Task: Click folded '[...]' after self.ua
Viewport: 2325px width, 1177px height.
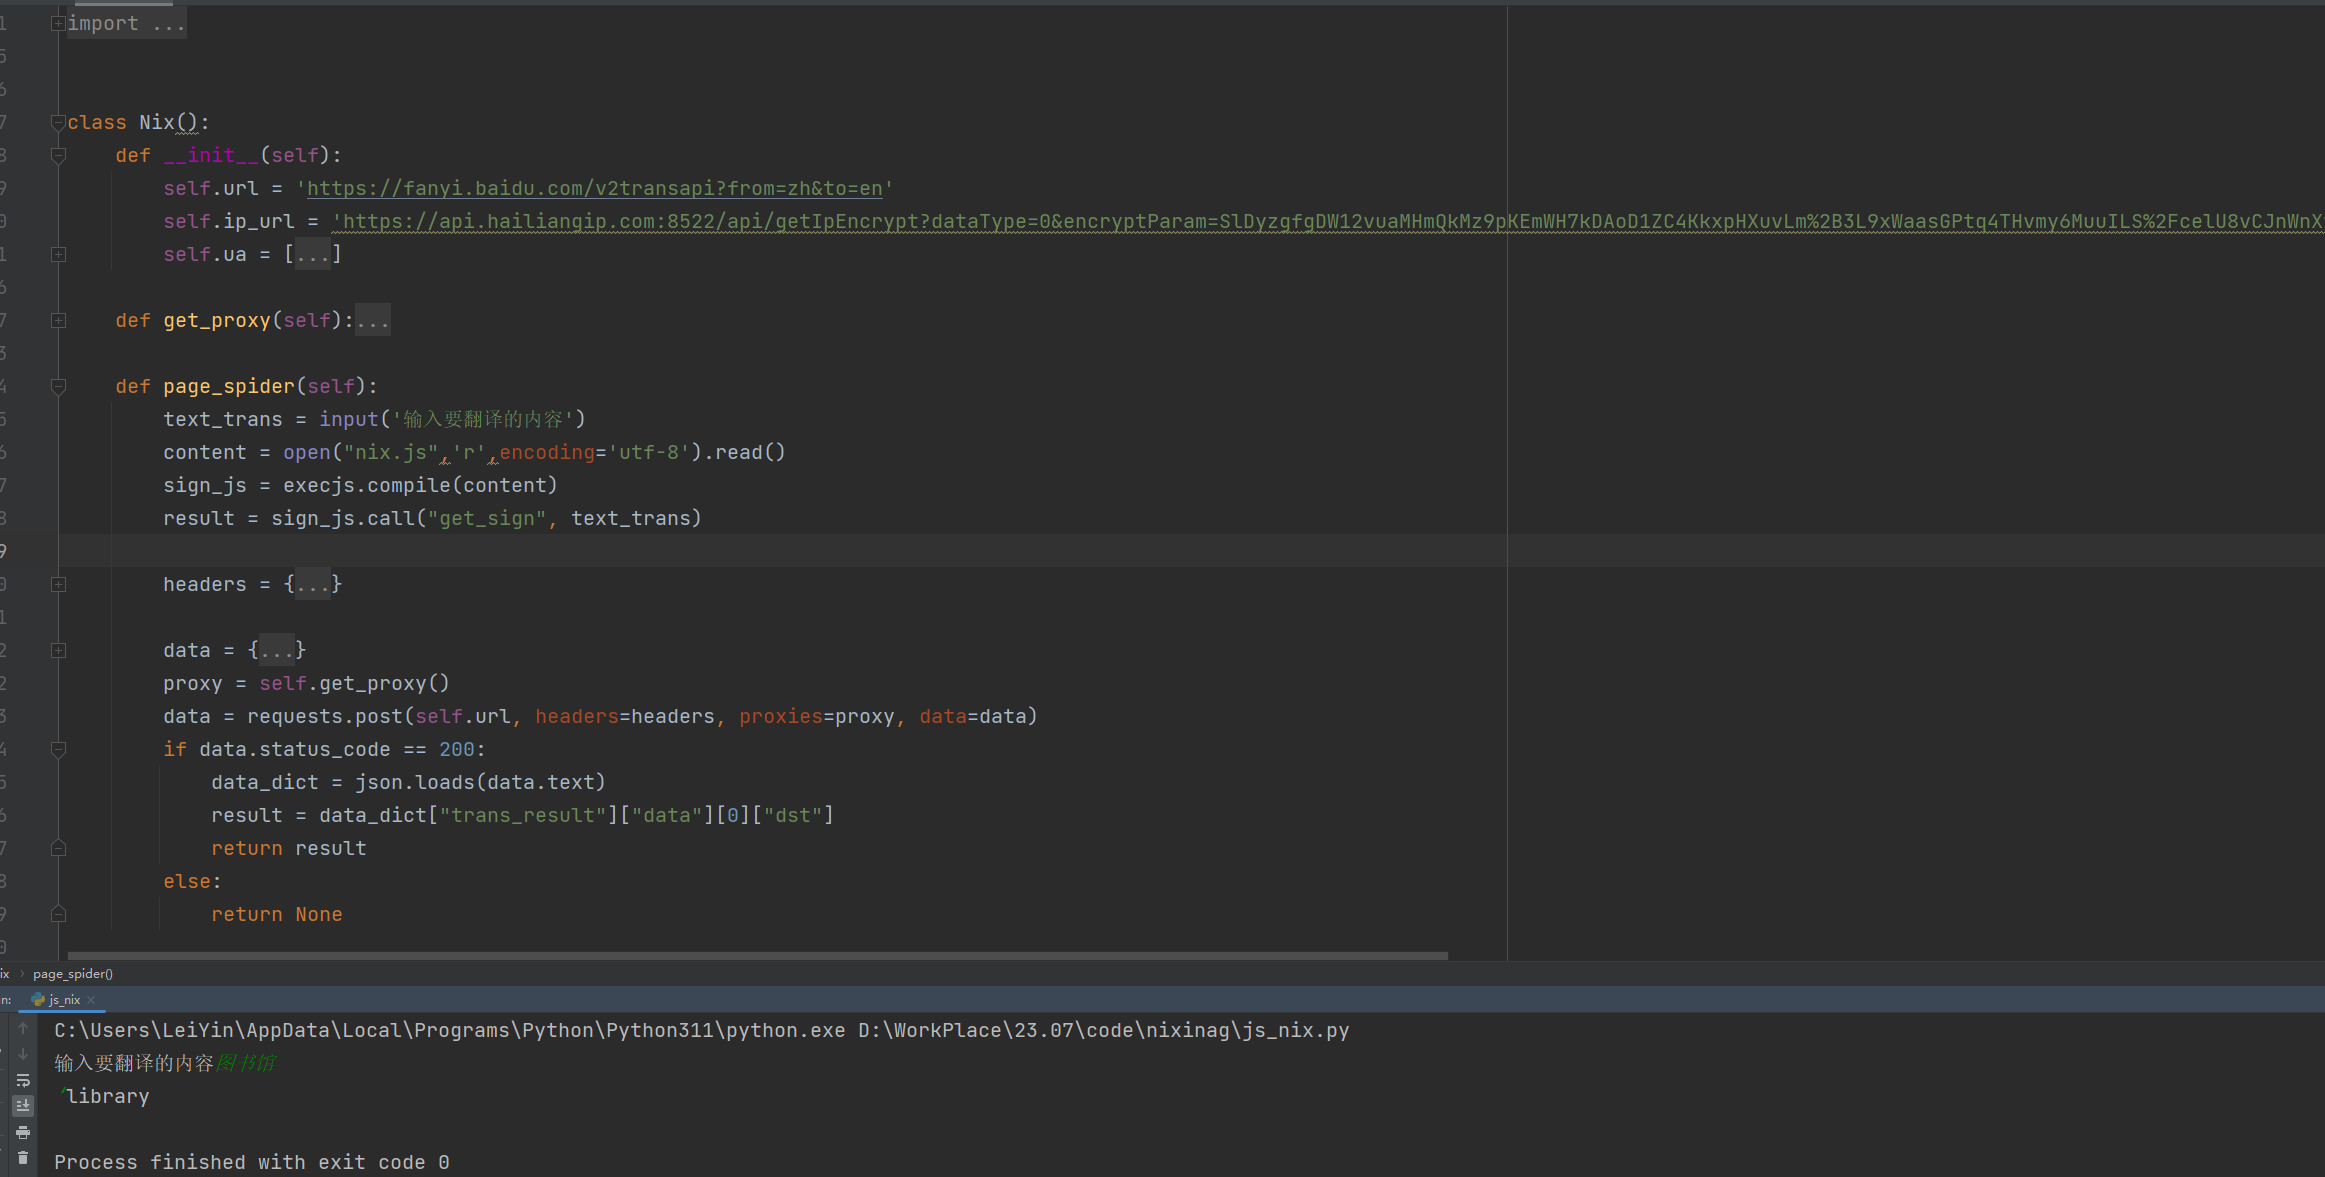Action: [x=313, y=254]
